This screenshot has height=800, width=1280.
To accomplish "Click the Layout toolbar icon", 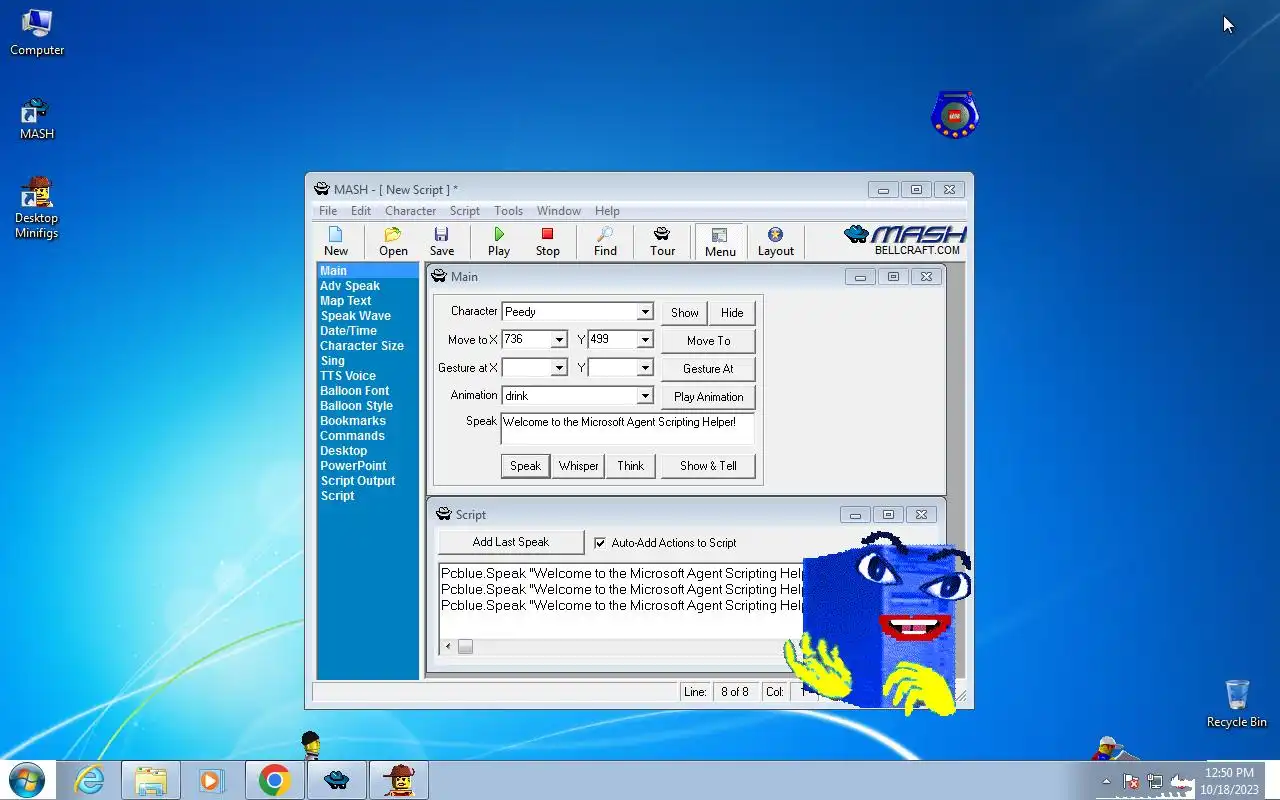I will pyautogui.click(x=775, y=241).
